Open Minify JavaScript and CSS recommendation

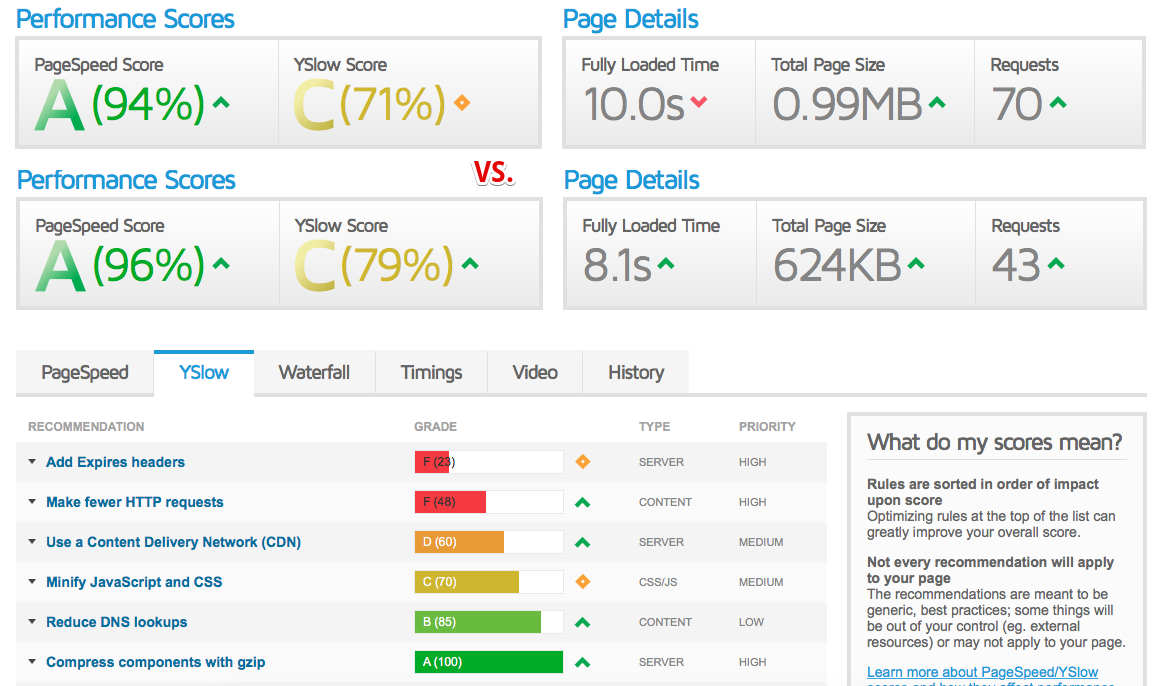[134, 582]
